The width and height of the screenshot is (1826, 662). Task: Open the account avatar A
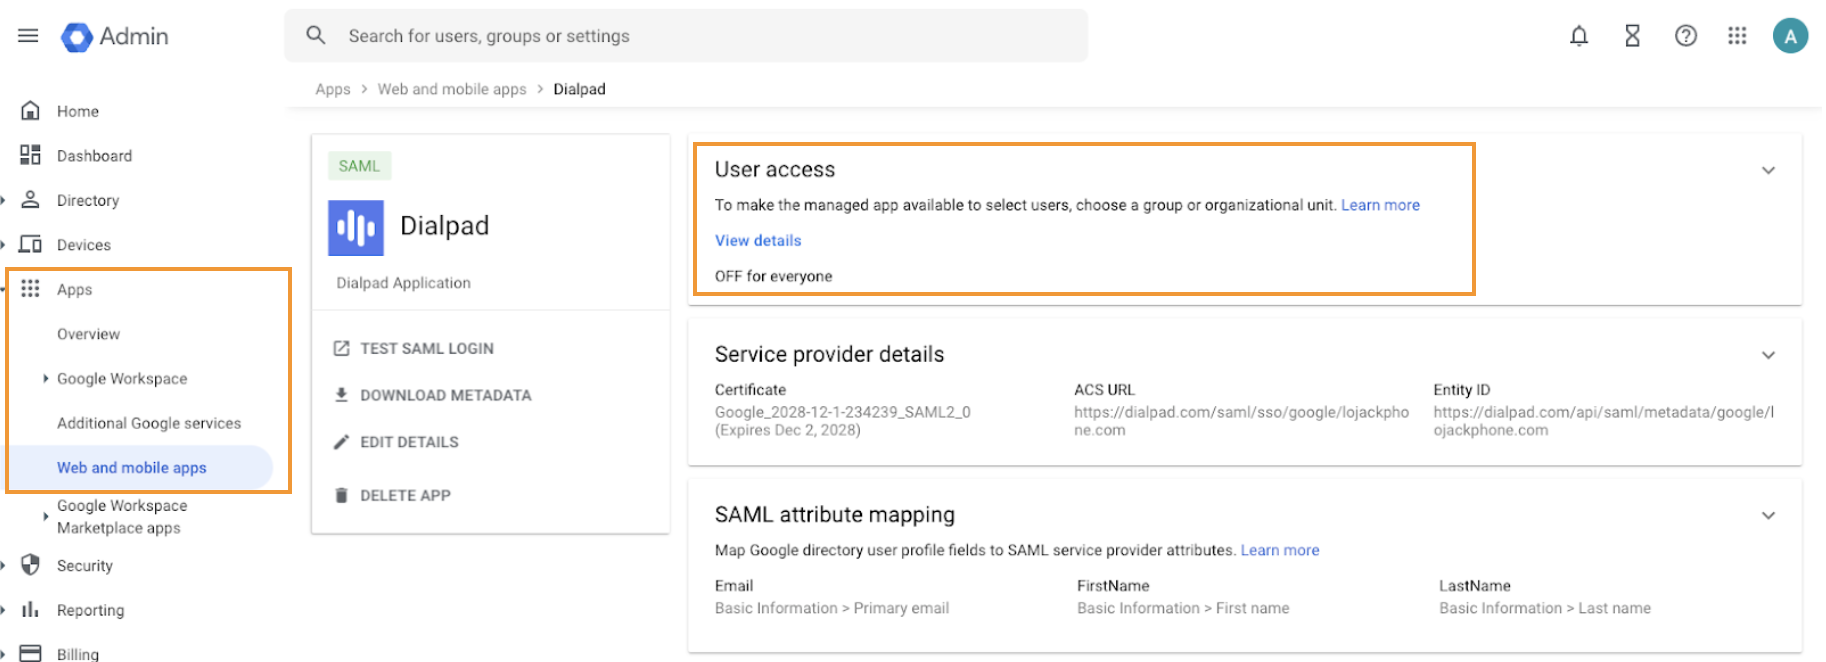coord(1790,36)
